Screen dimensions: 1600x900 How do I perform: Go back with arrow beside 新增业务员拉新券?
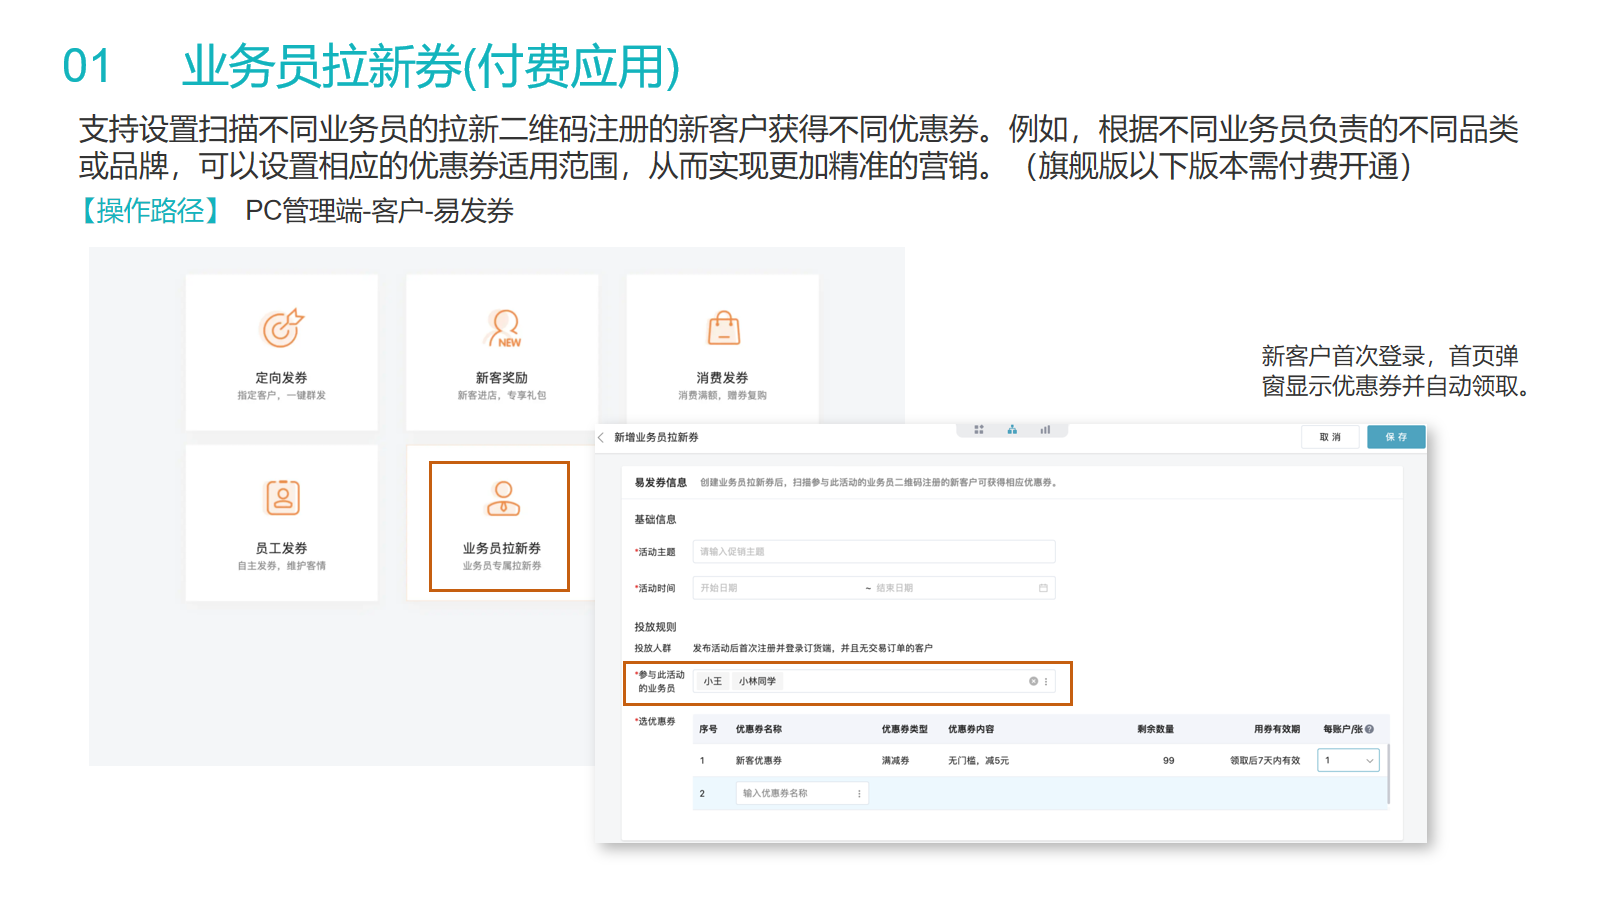point(601,437)
